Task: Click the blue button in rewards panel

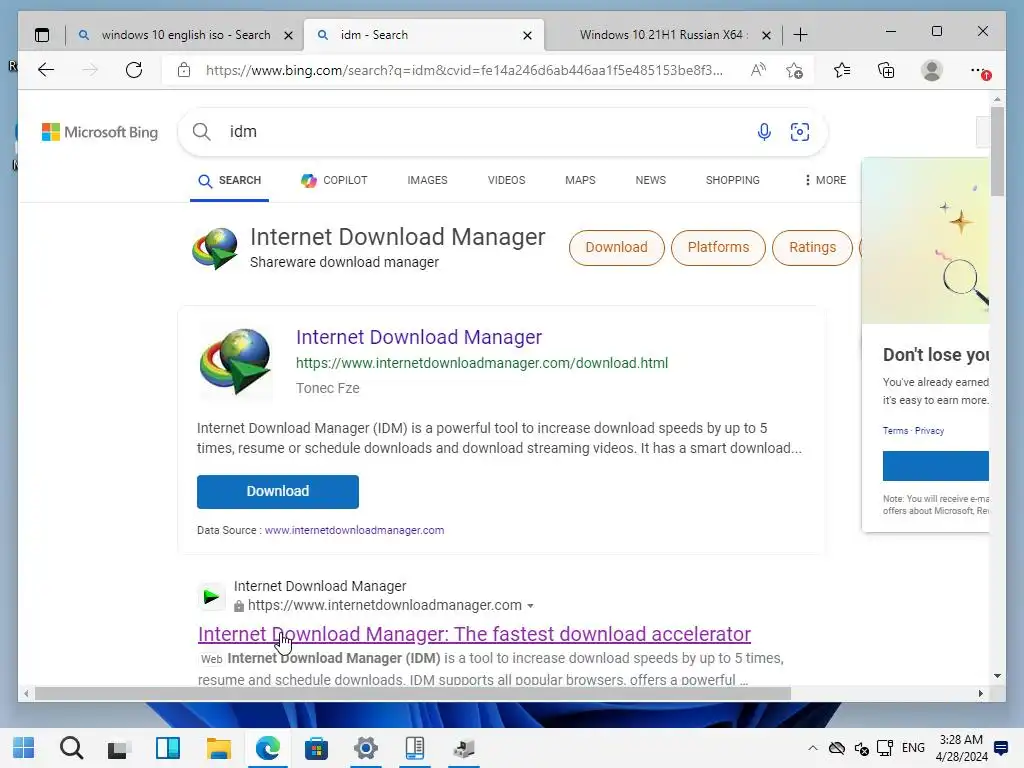Action: coord(936,466)
